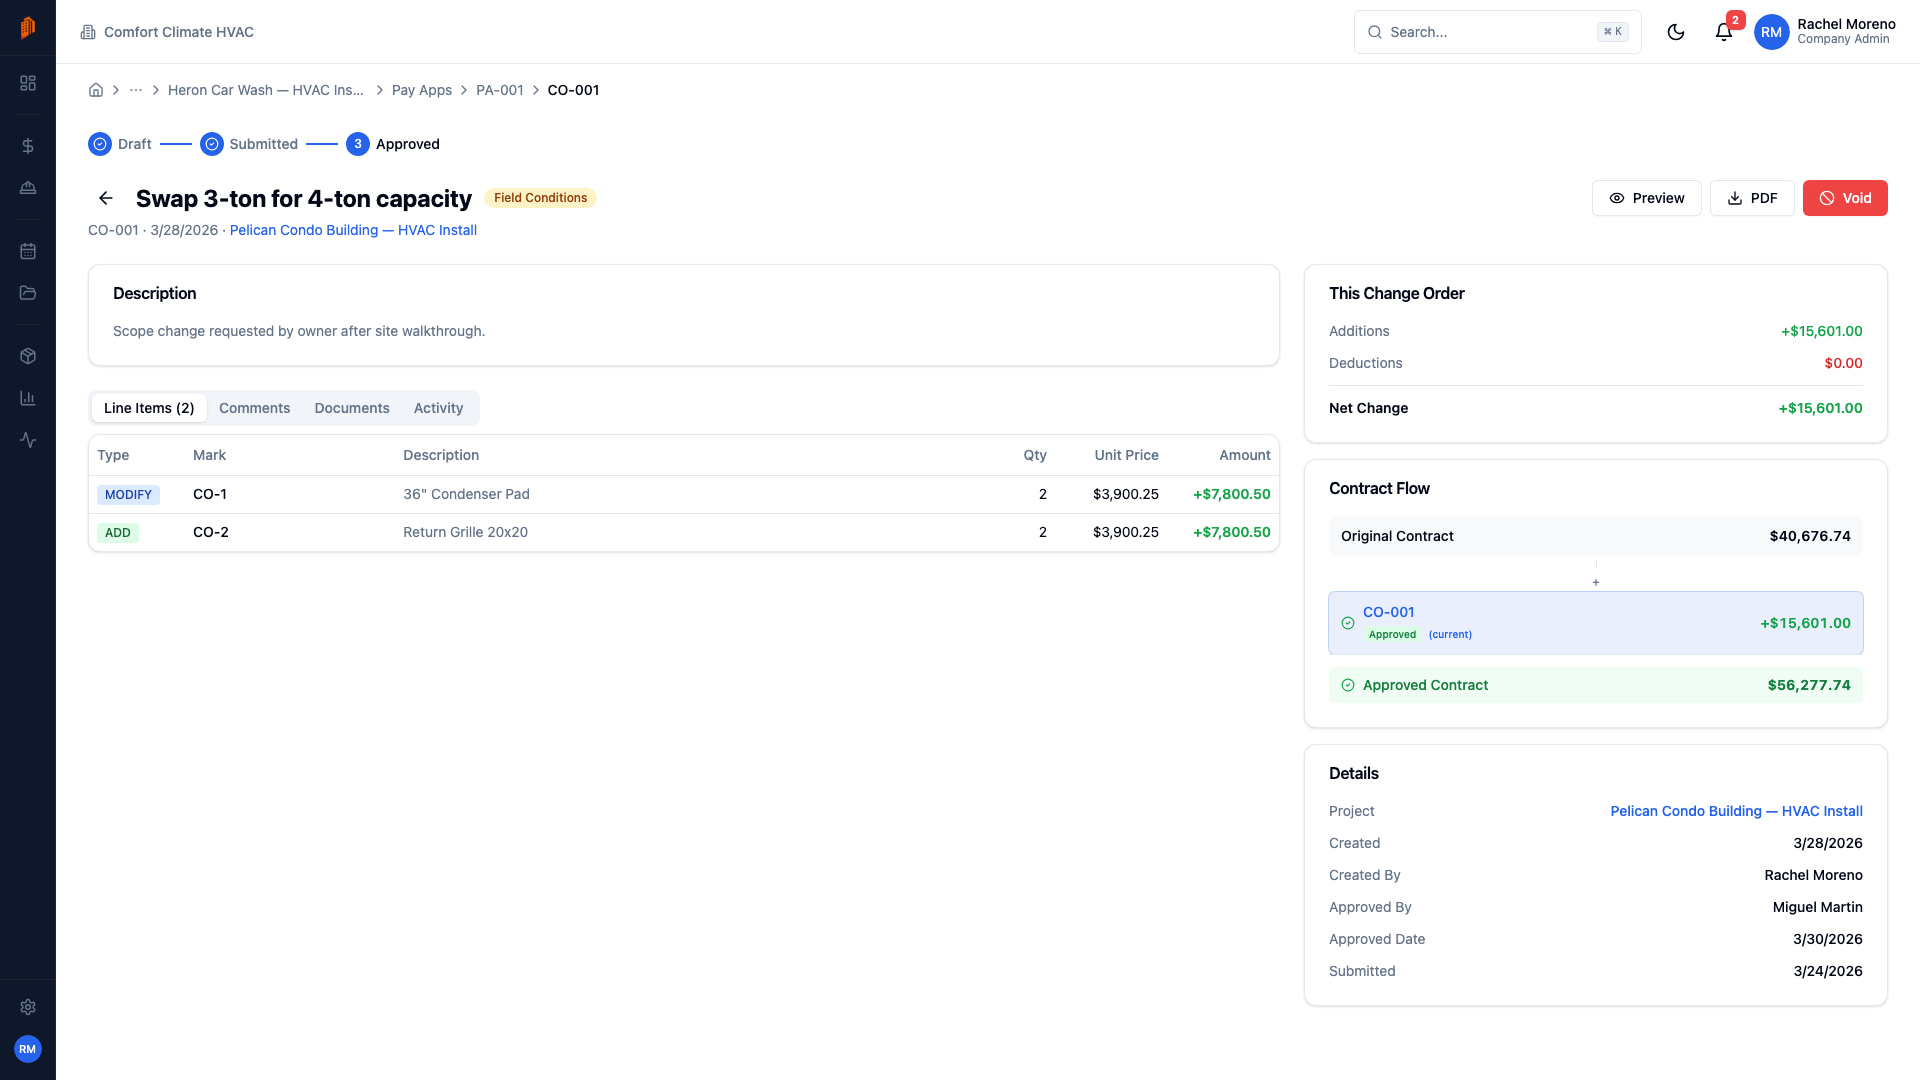This screenshot has width=1920, height=1080.
Task: Open the package box icon in sidebar
Action: [x=28, y=355]
